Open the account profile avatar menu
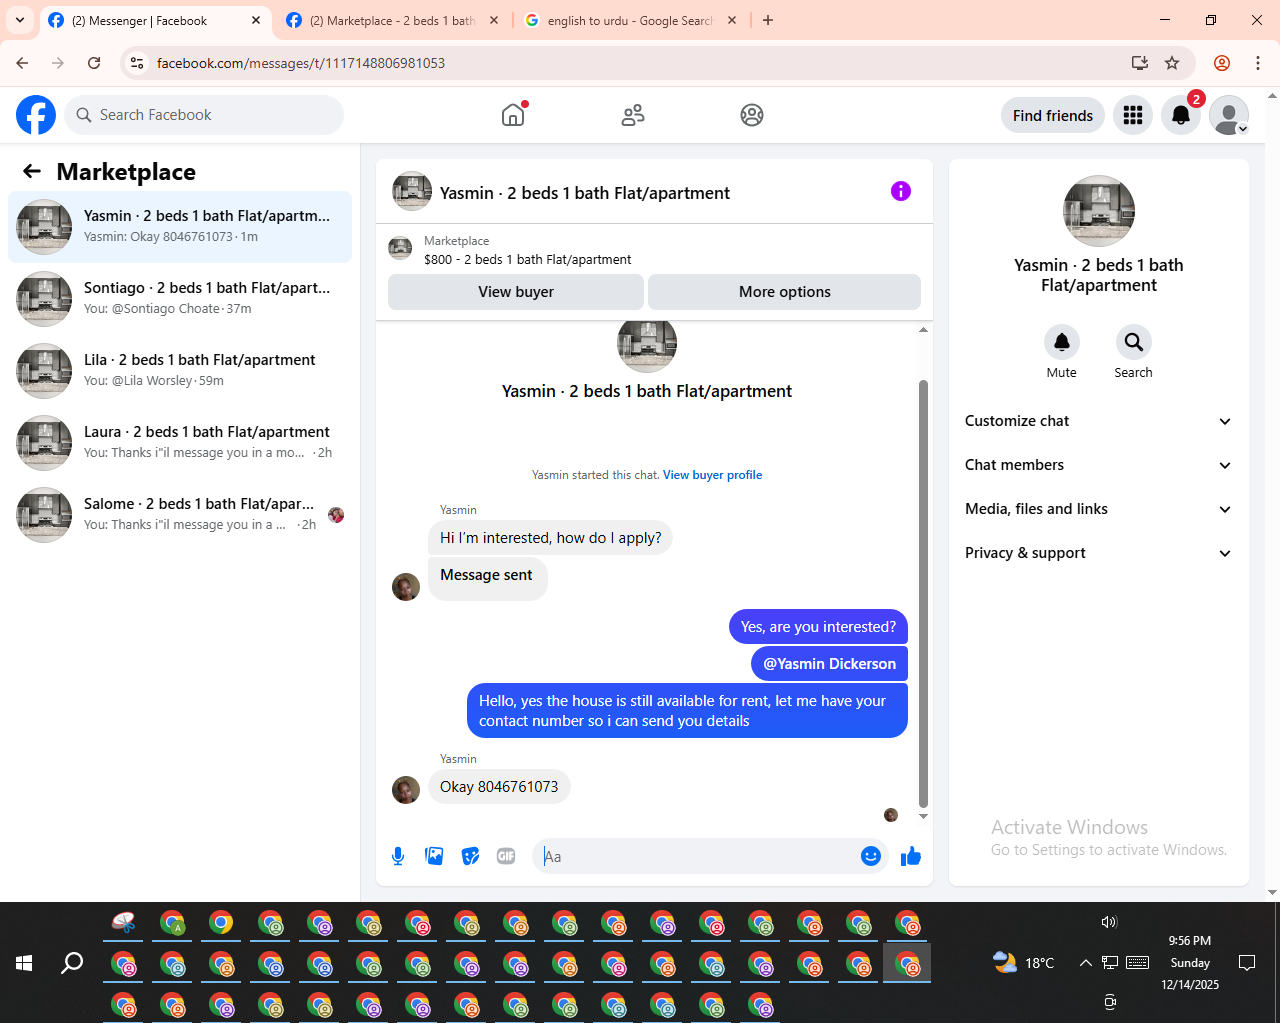 coord(1229,115)
